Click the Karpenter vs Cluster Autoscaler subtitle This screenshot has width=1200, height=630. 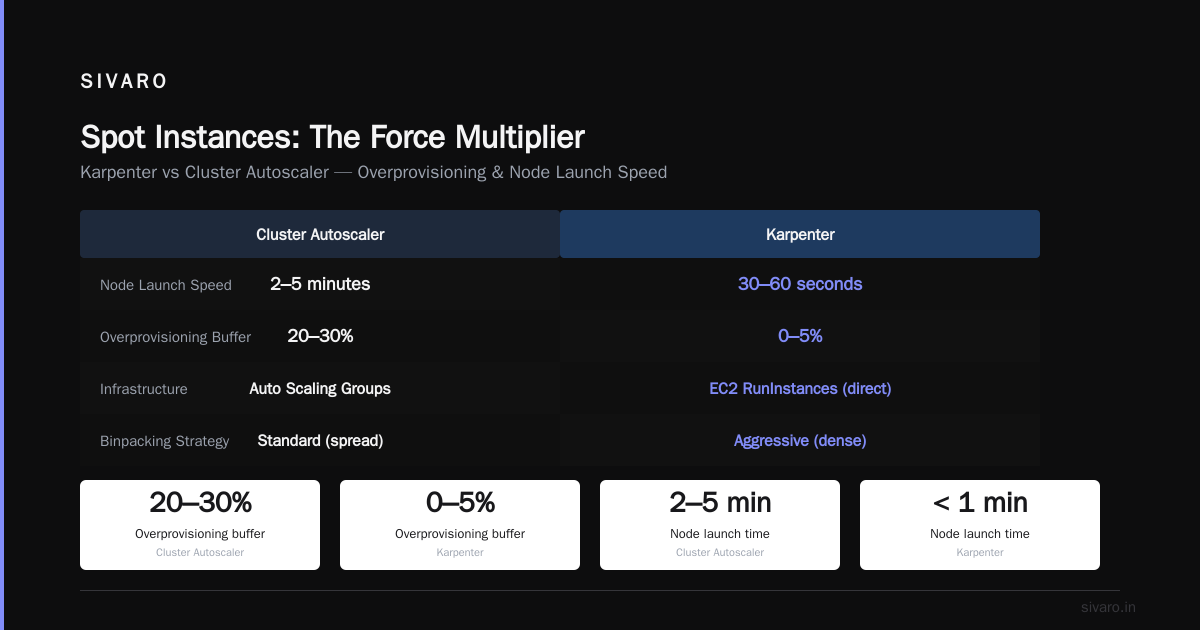(373, 172)
